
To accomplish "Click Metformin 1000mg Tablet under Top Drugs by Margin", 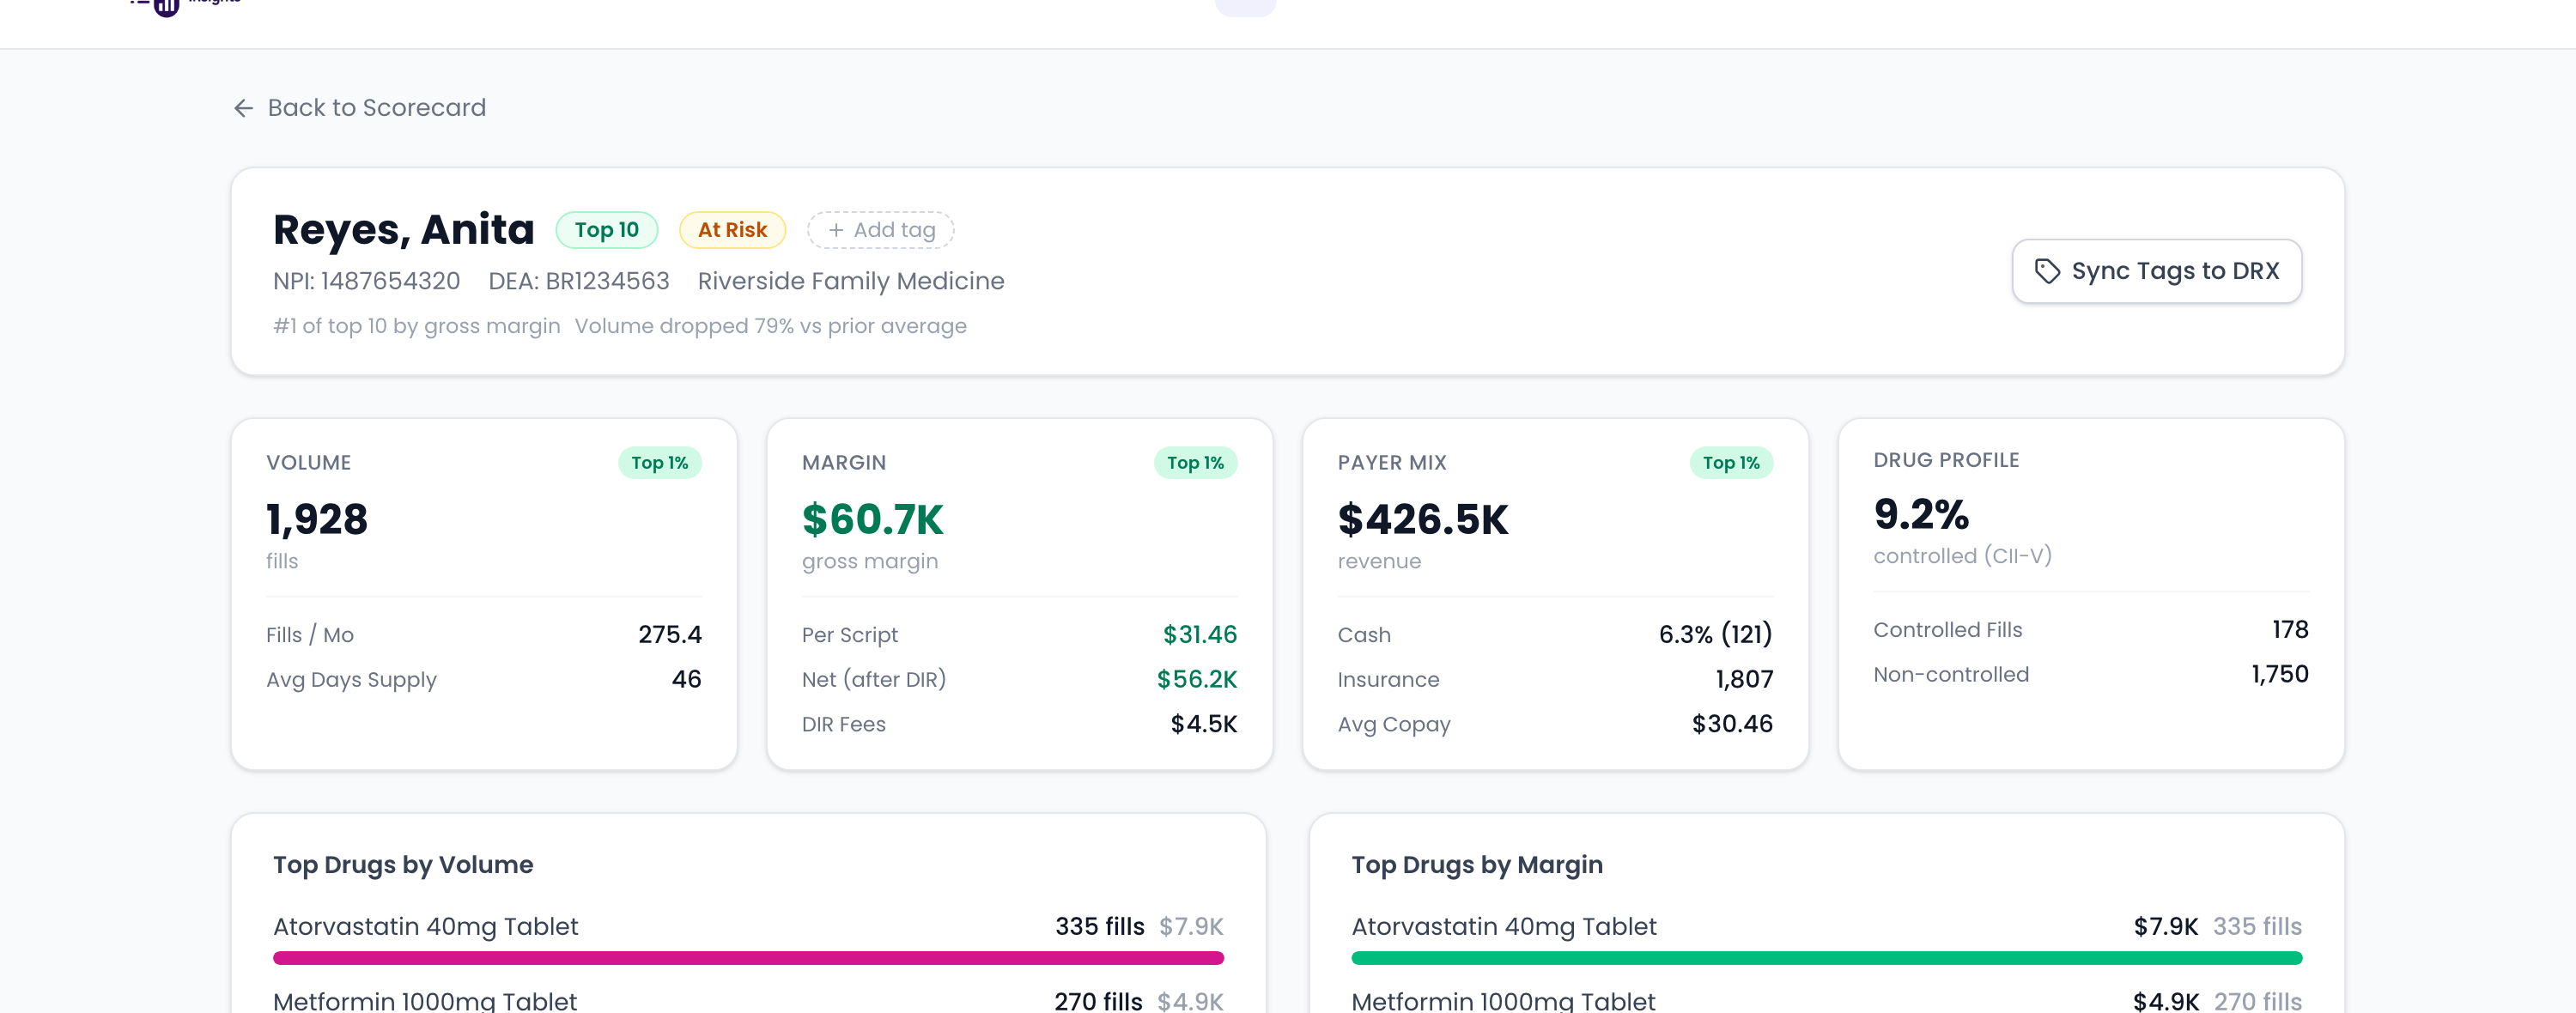I will (x=1503, y=1001).
